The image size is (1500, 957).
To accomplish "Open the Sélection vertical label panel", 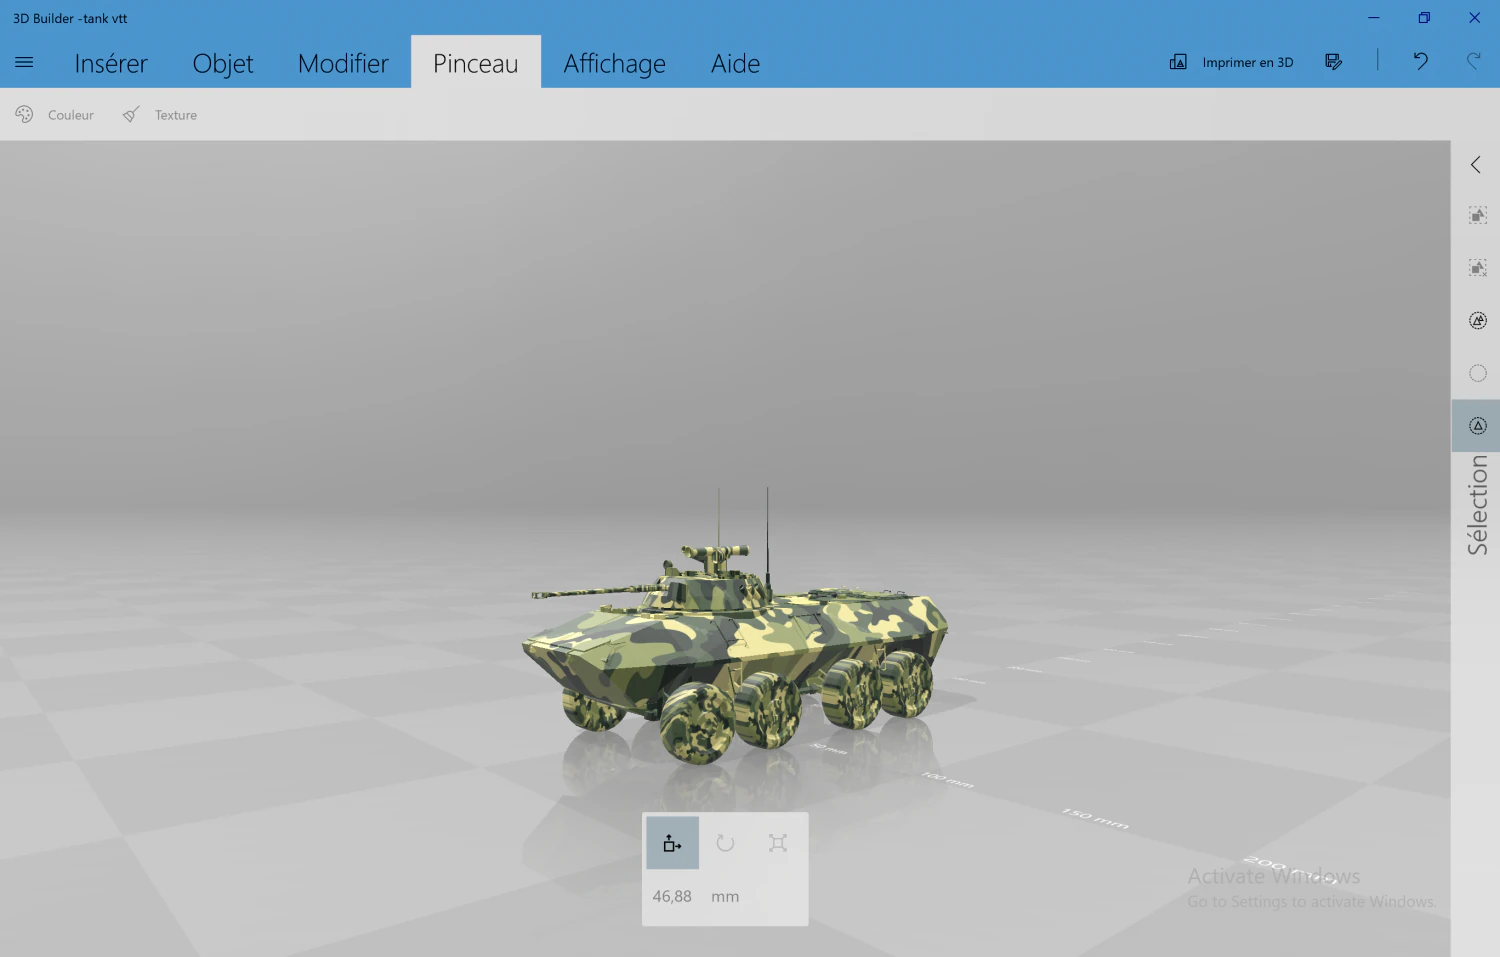I will pyautogui.click(x=1477, y=505).
